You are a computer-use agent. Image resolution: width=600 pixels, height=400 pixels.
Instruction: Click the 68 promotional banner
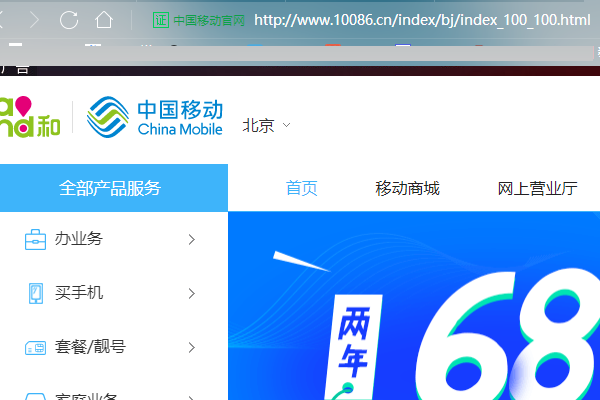(414, 306)
